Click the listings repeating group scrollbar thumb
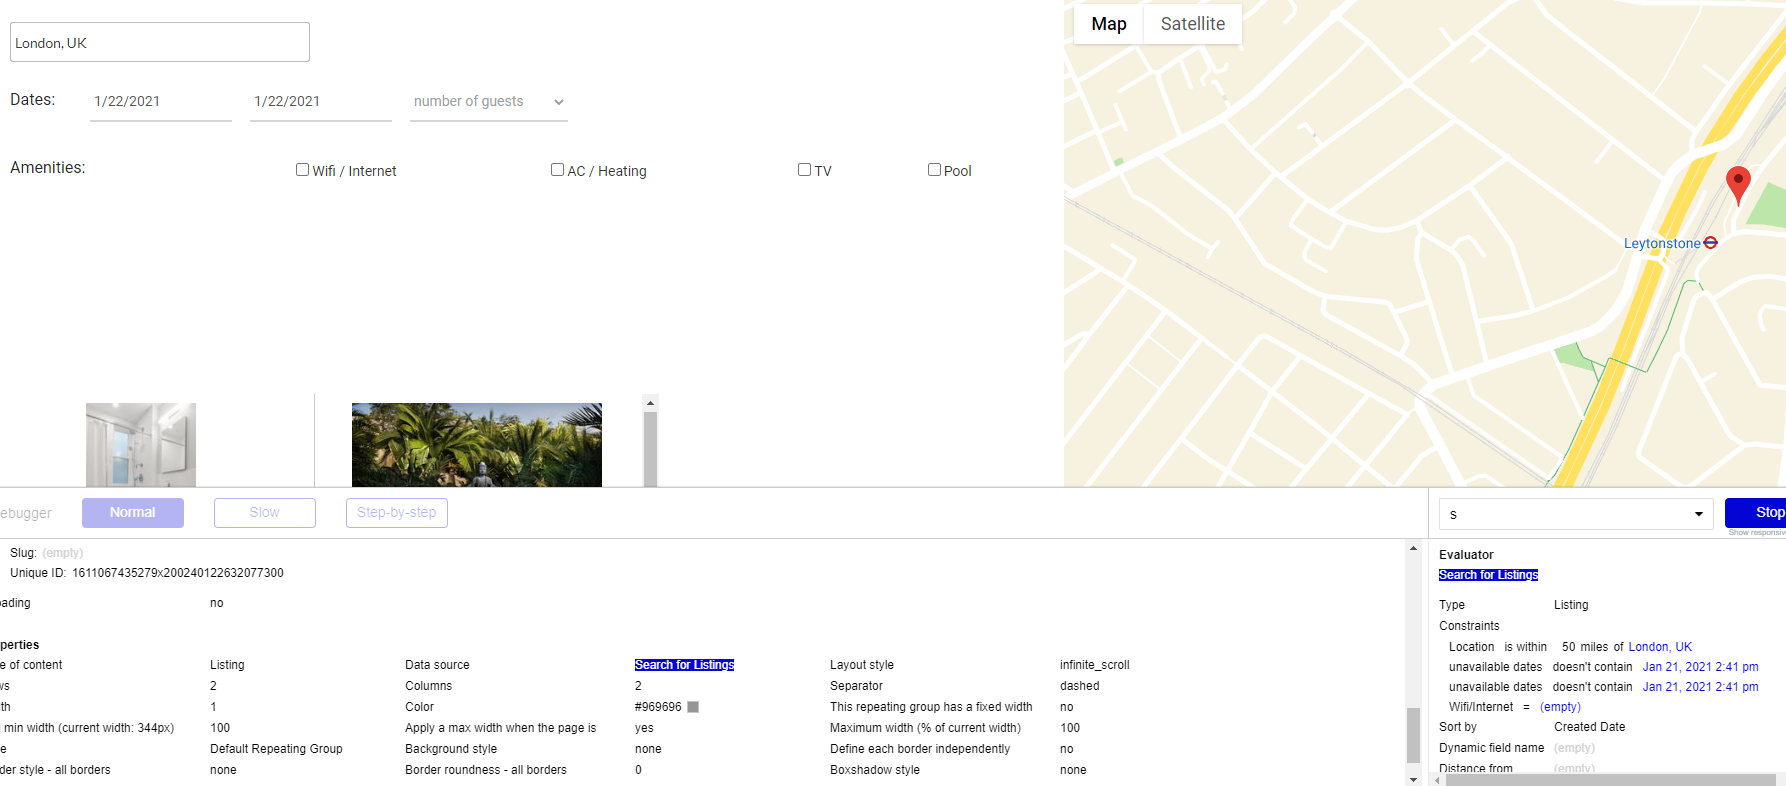The width and height of the screenshot is (1786, 786). pyautogui.click(x=650, y=449)
